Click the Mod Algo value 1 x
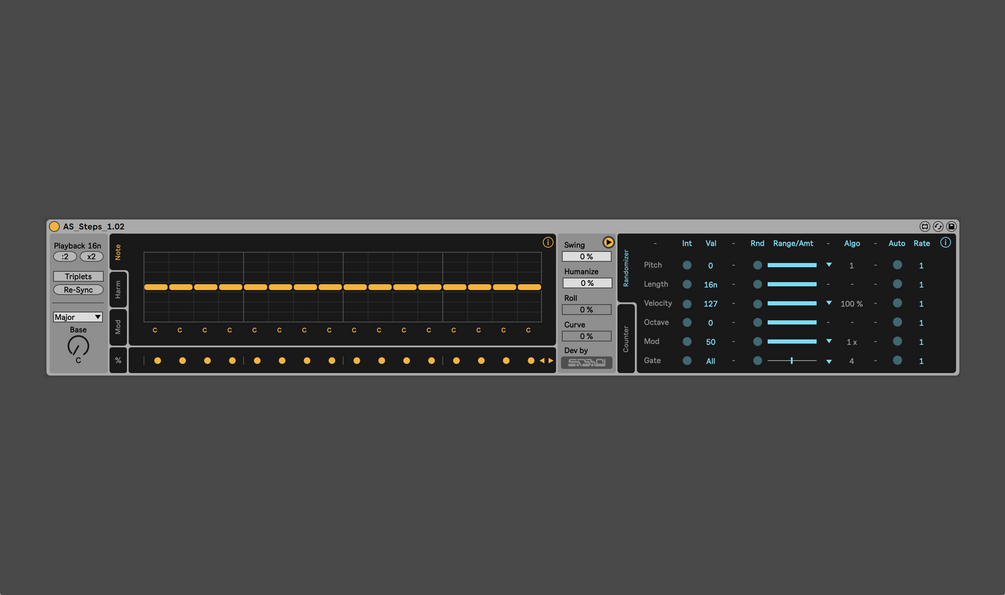 (x=852, y=342)
